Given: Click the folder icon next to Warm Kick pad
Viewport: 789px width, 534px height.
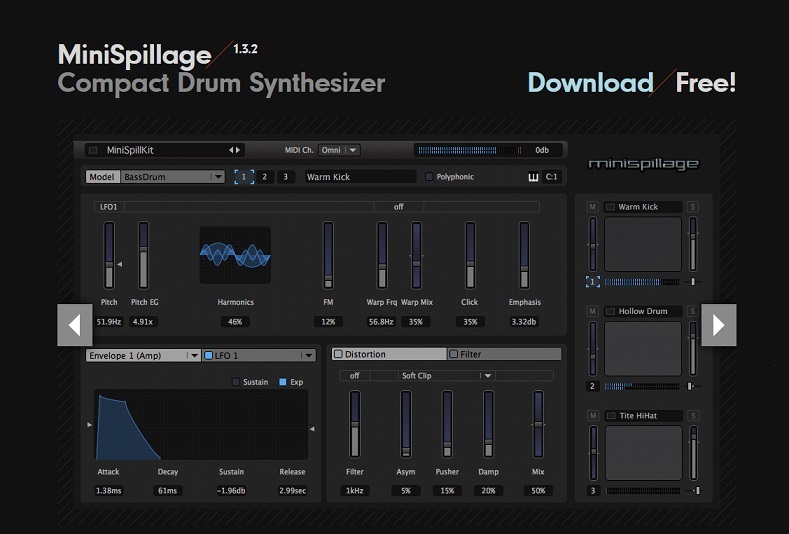Looking at the screenshot, I should [x=610, y=207].
